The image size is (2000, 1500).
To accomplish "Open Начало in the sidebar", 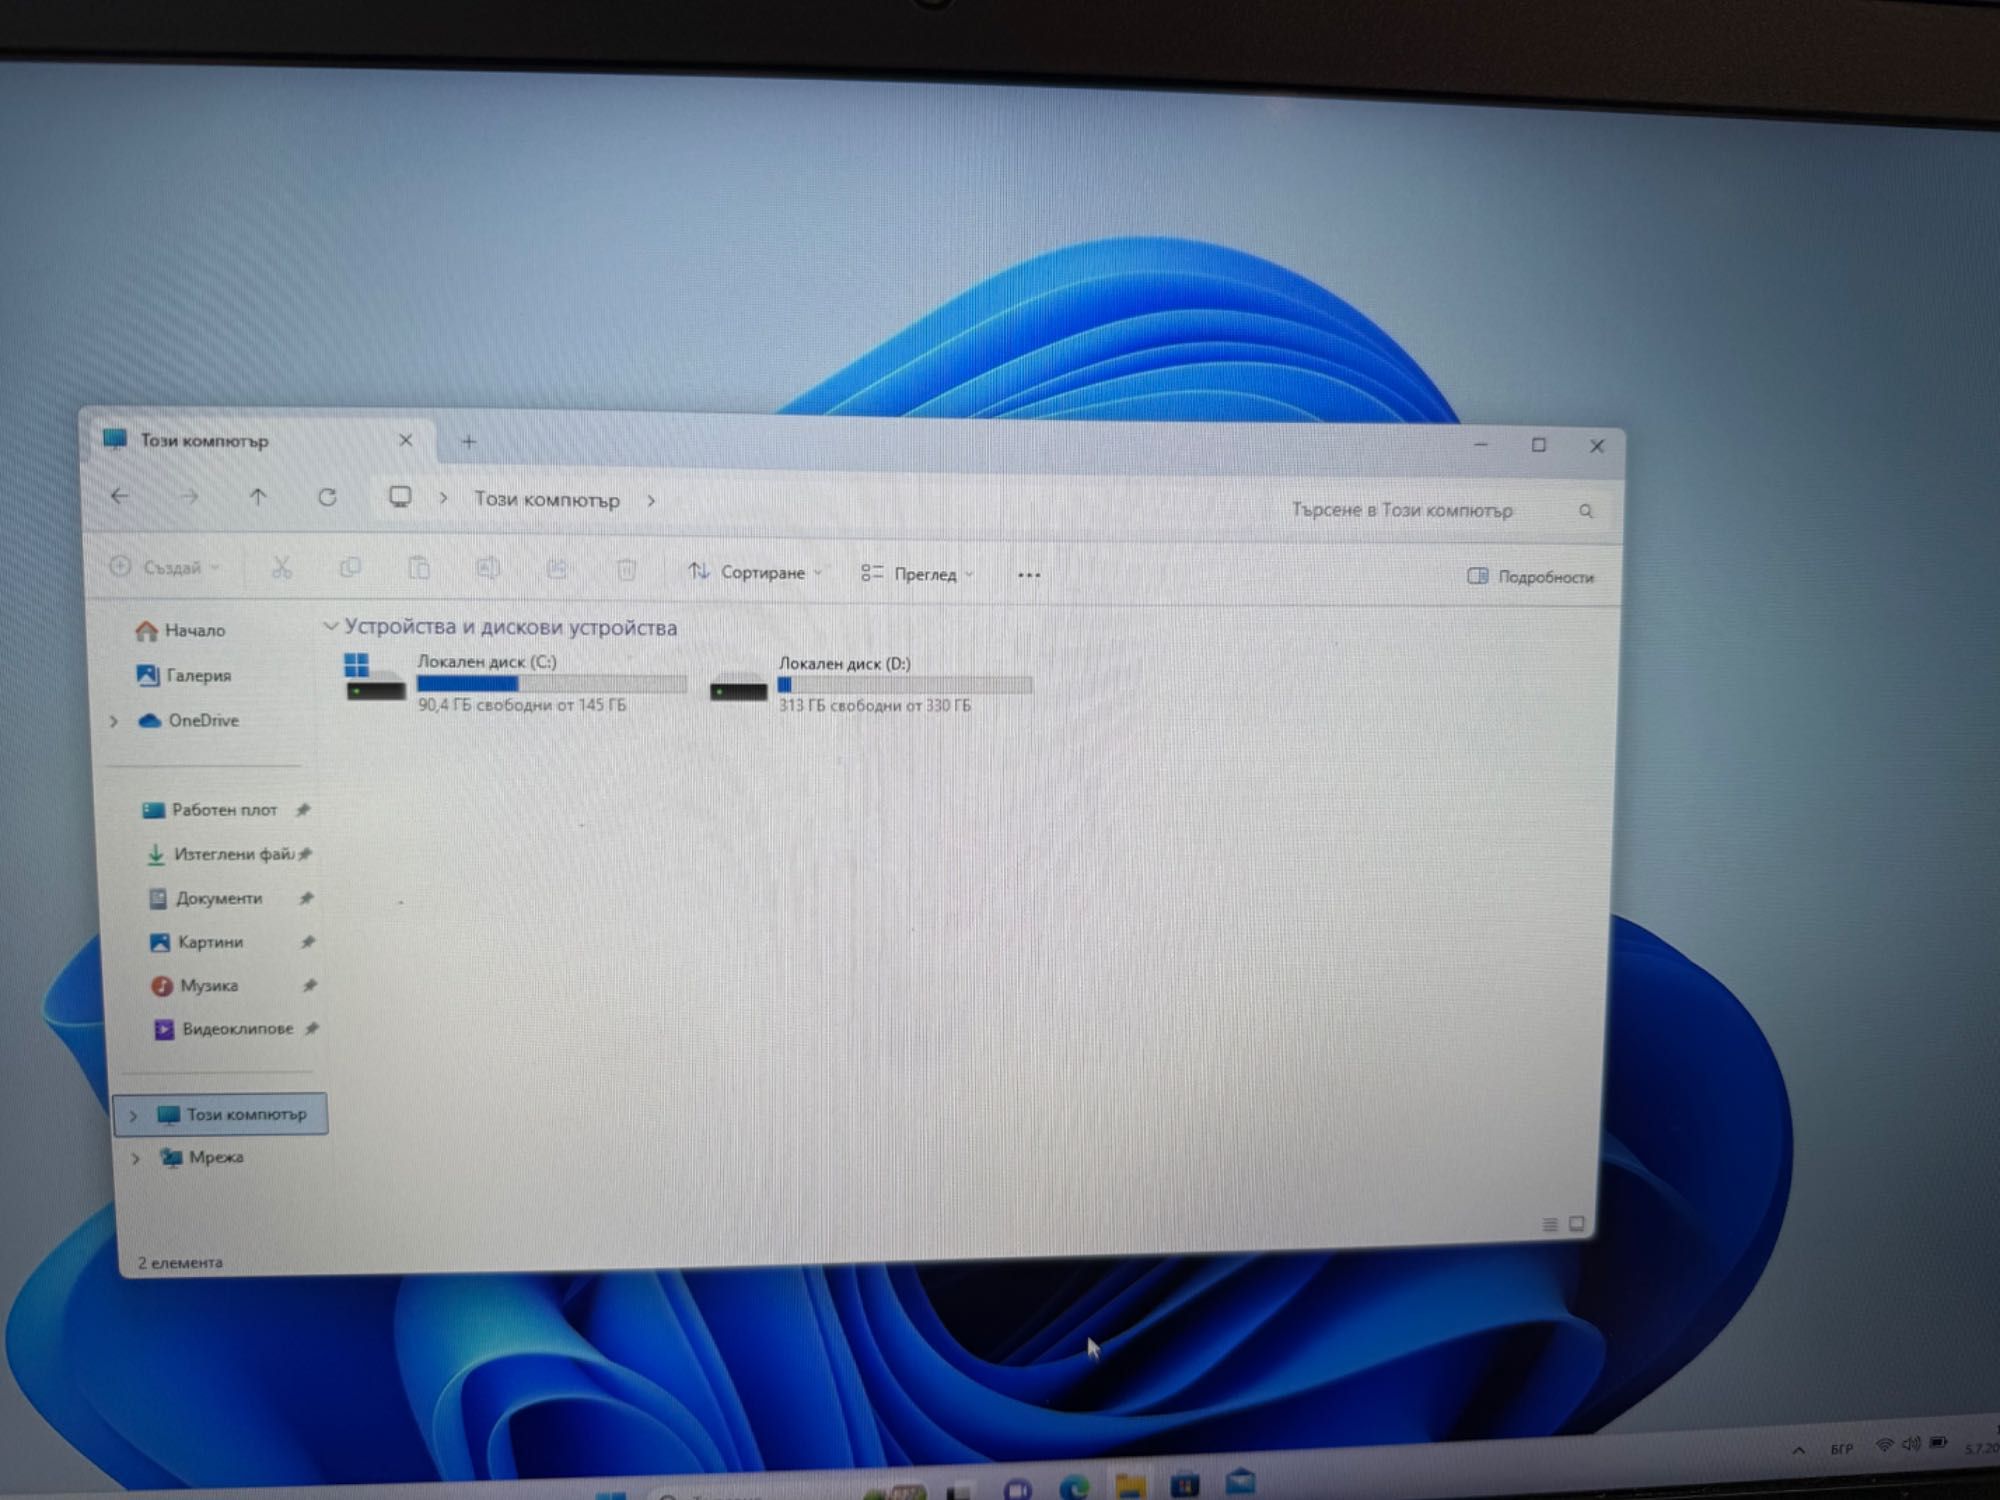I will pyautogui.click(x=181, y=630).
